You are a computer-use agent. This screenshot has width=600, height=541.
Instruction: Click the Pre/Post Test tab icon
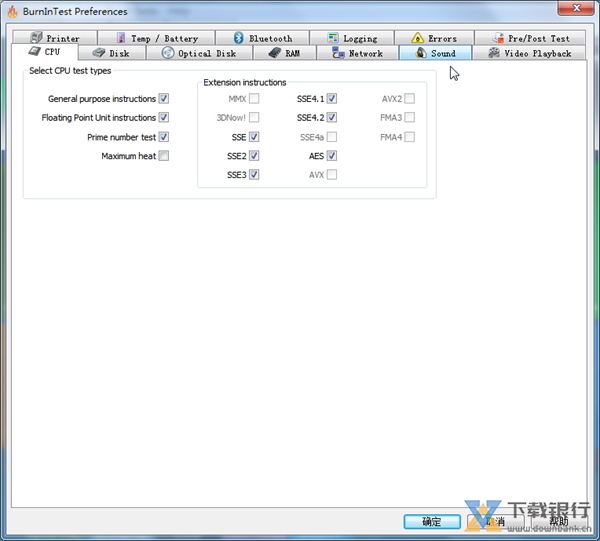(x=498, y=38)
